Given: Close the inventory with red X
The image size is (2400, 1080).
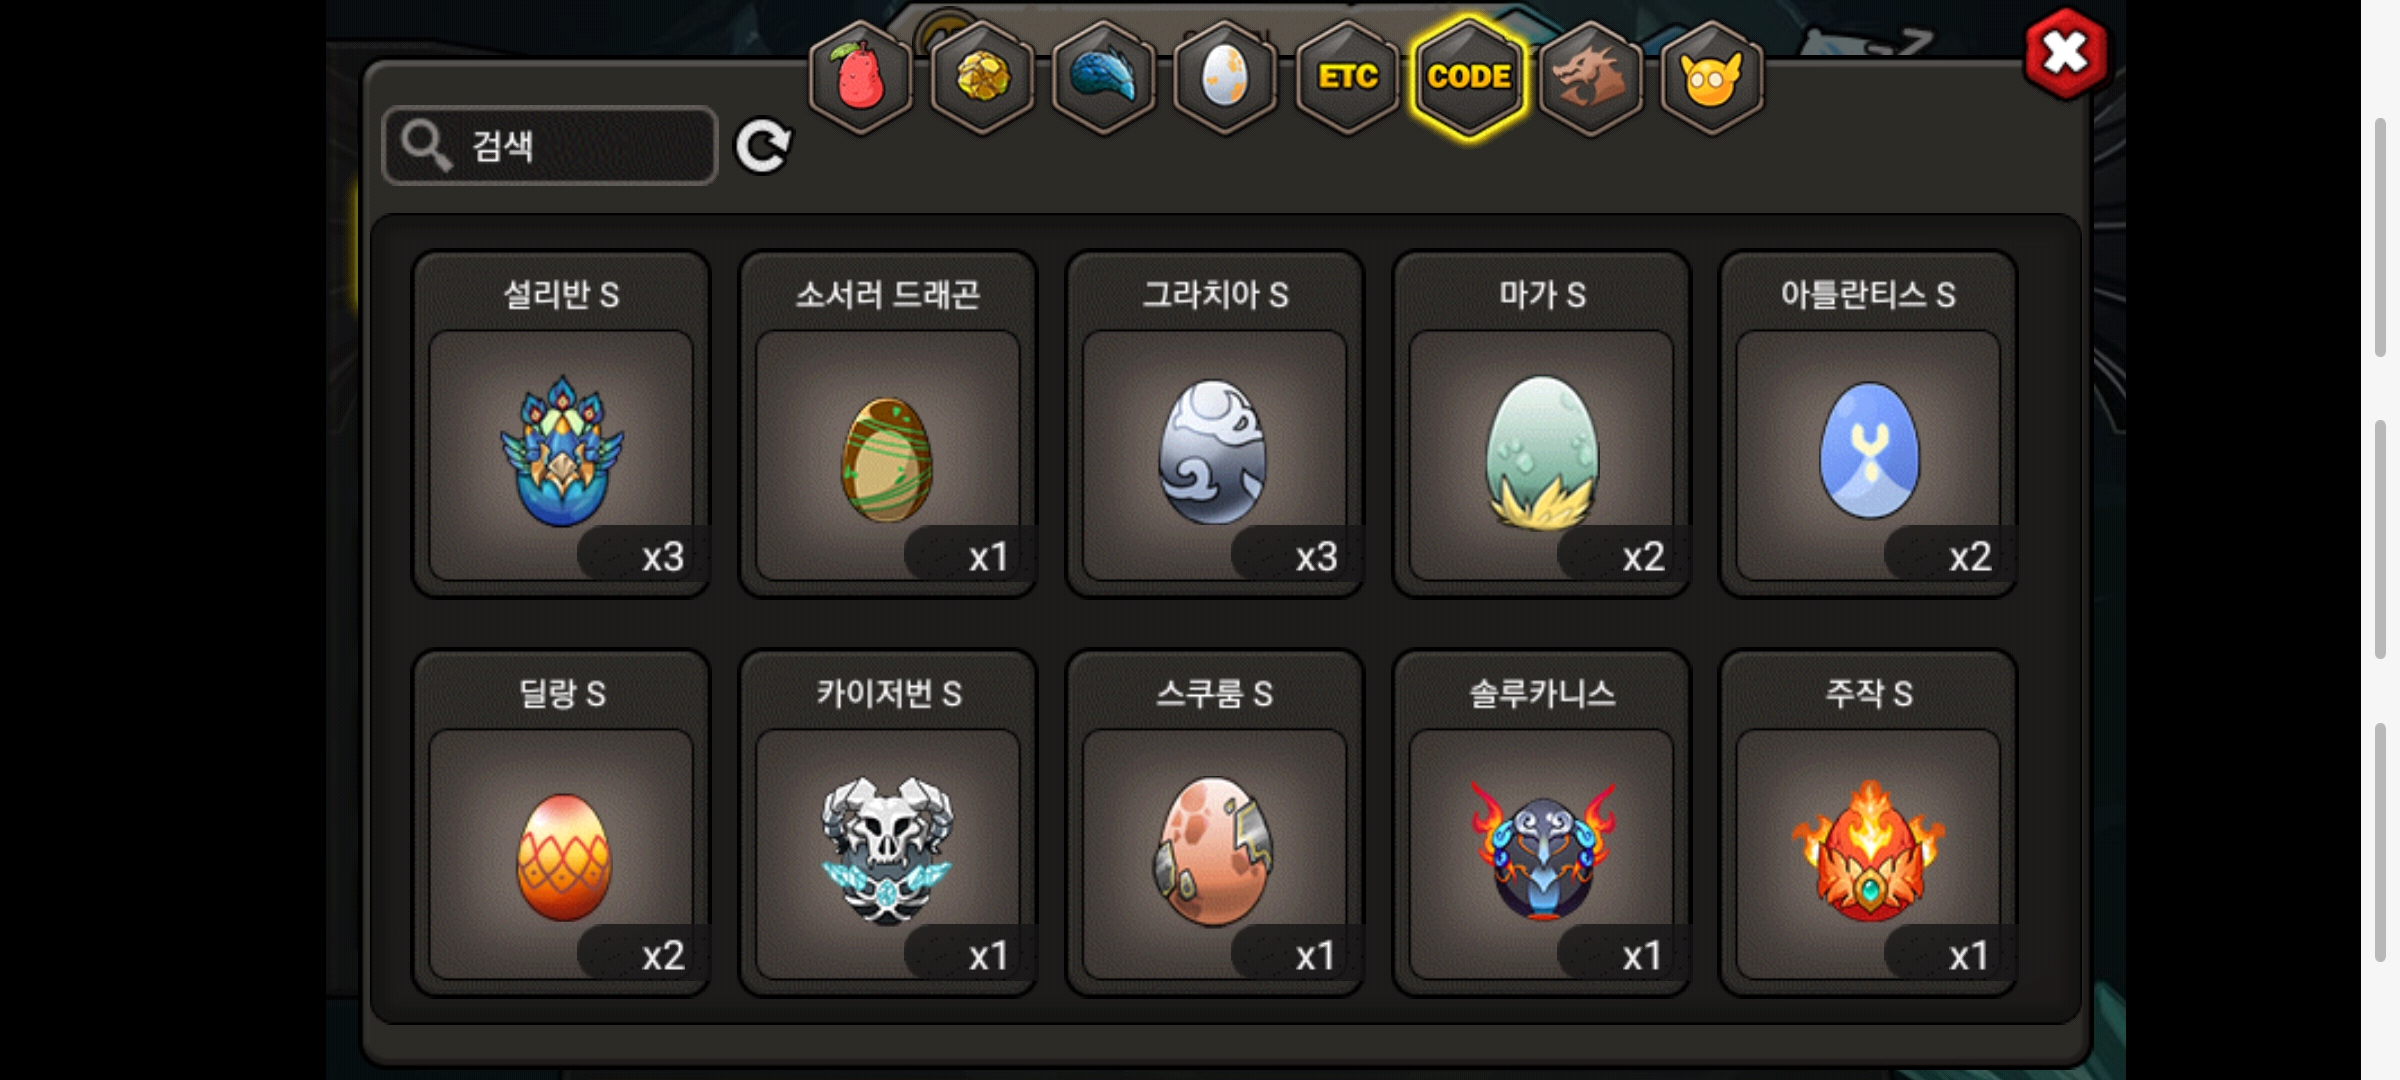Looking at the screenshot, I should pyautogui.click(x=2065, y=53).
